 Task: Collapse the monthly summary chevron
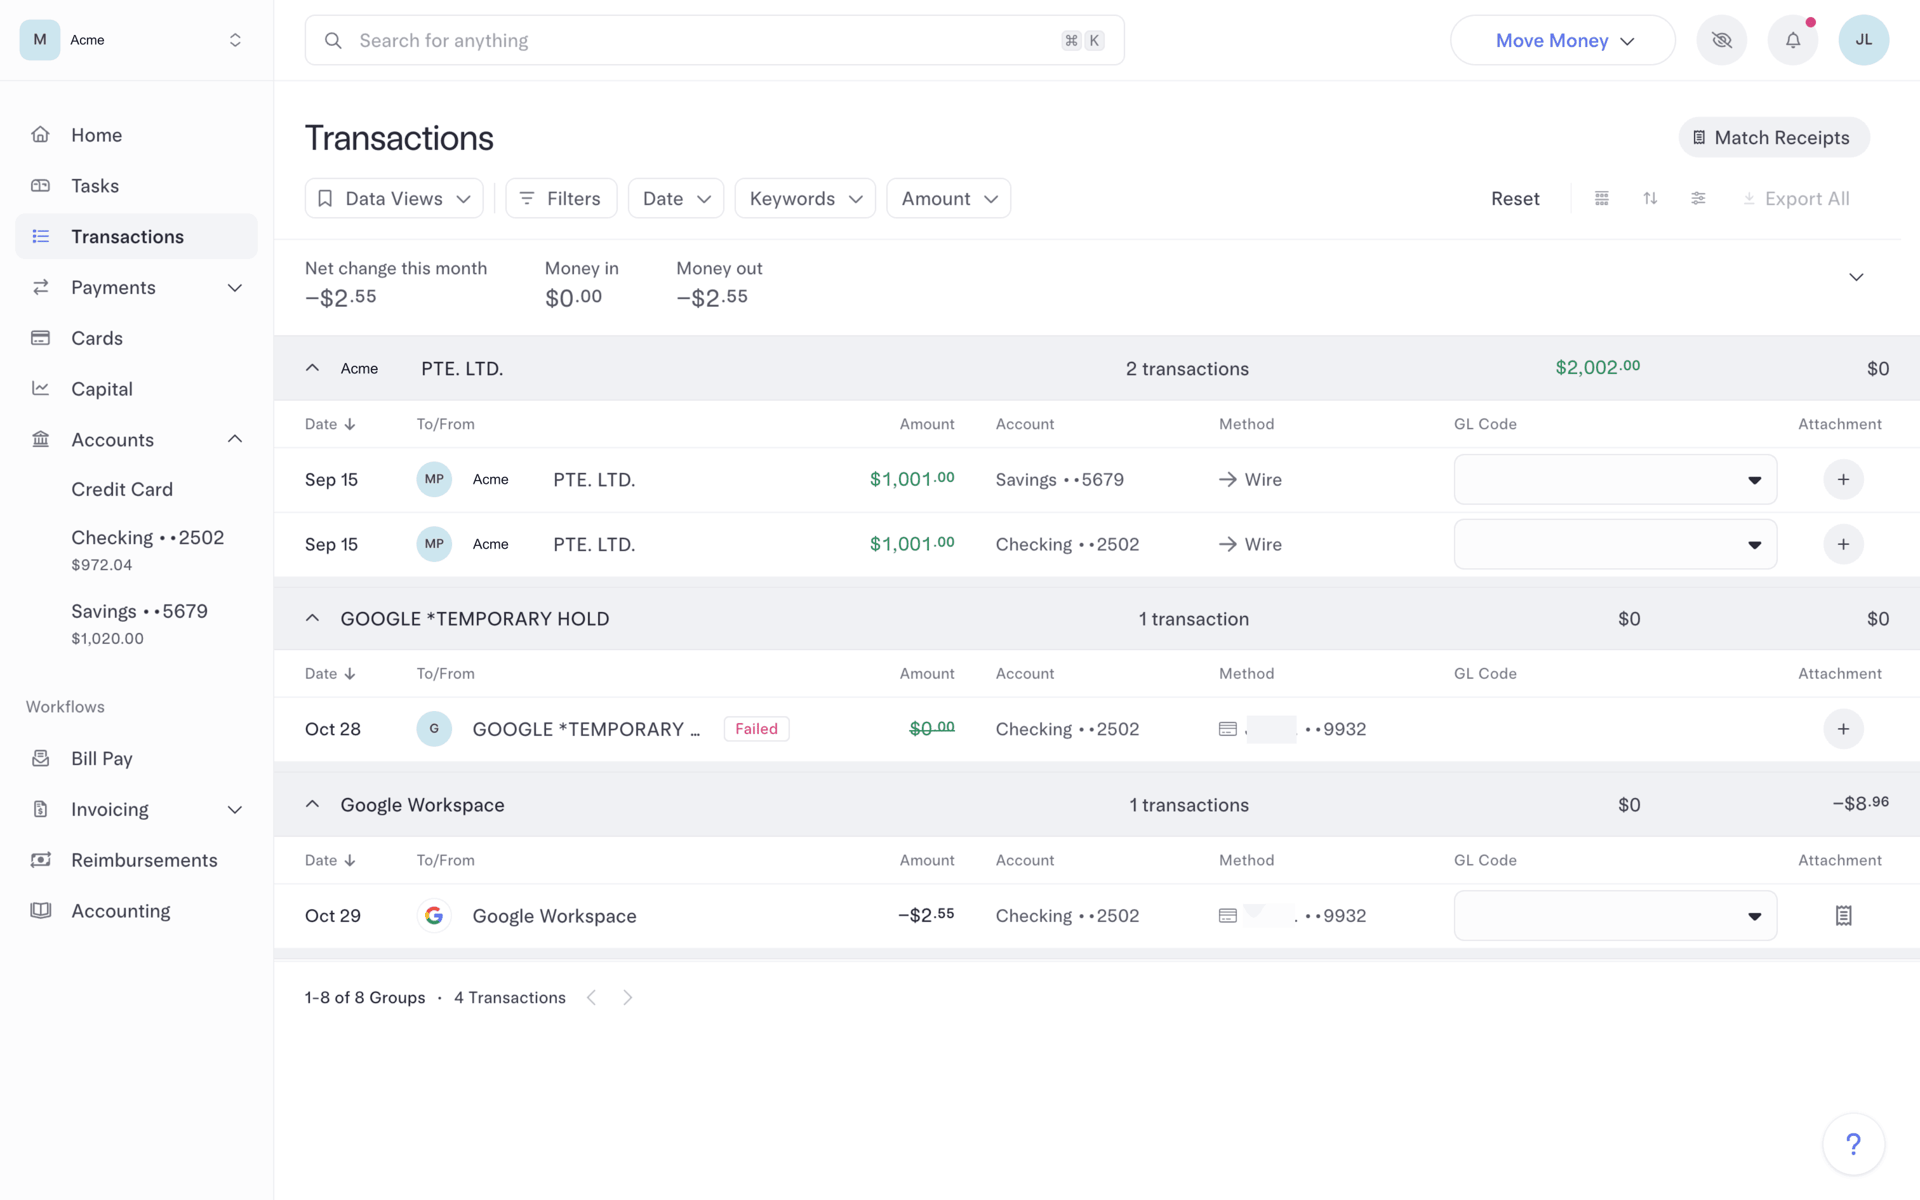click(x=1856, y=277)
